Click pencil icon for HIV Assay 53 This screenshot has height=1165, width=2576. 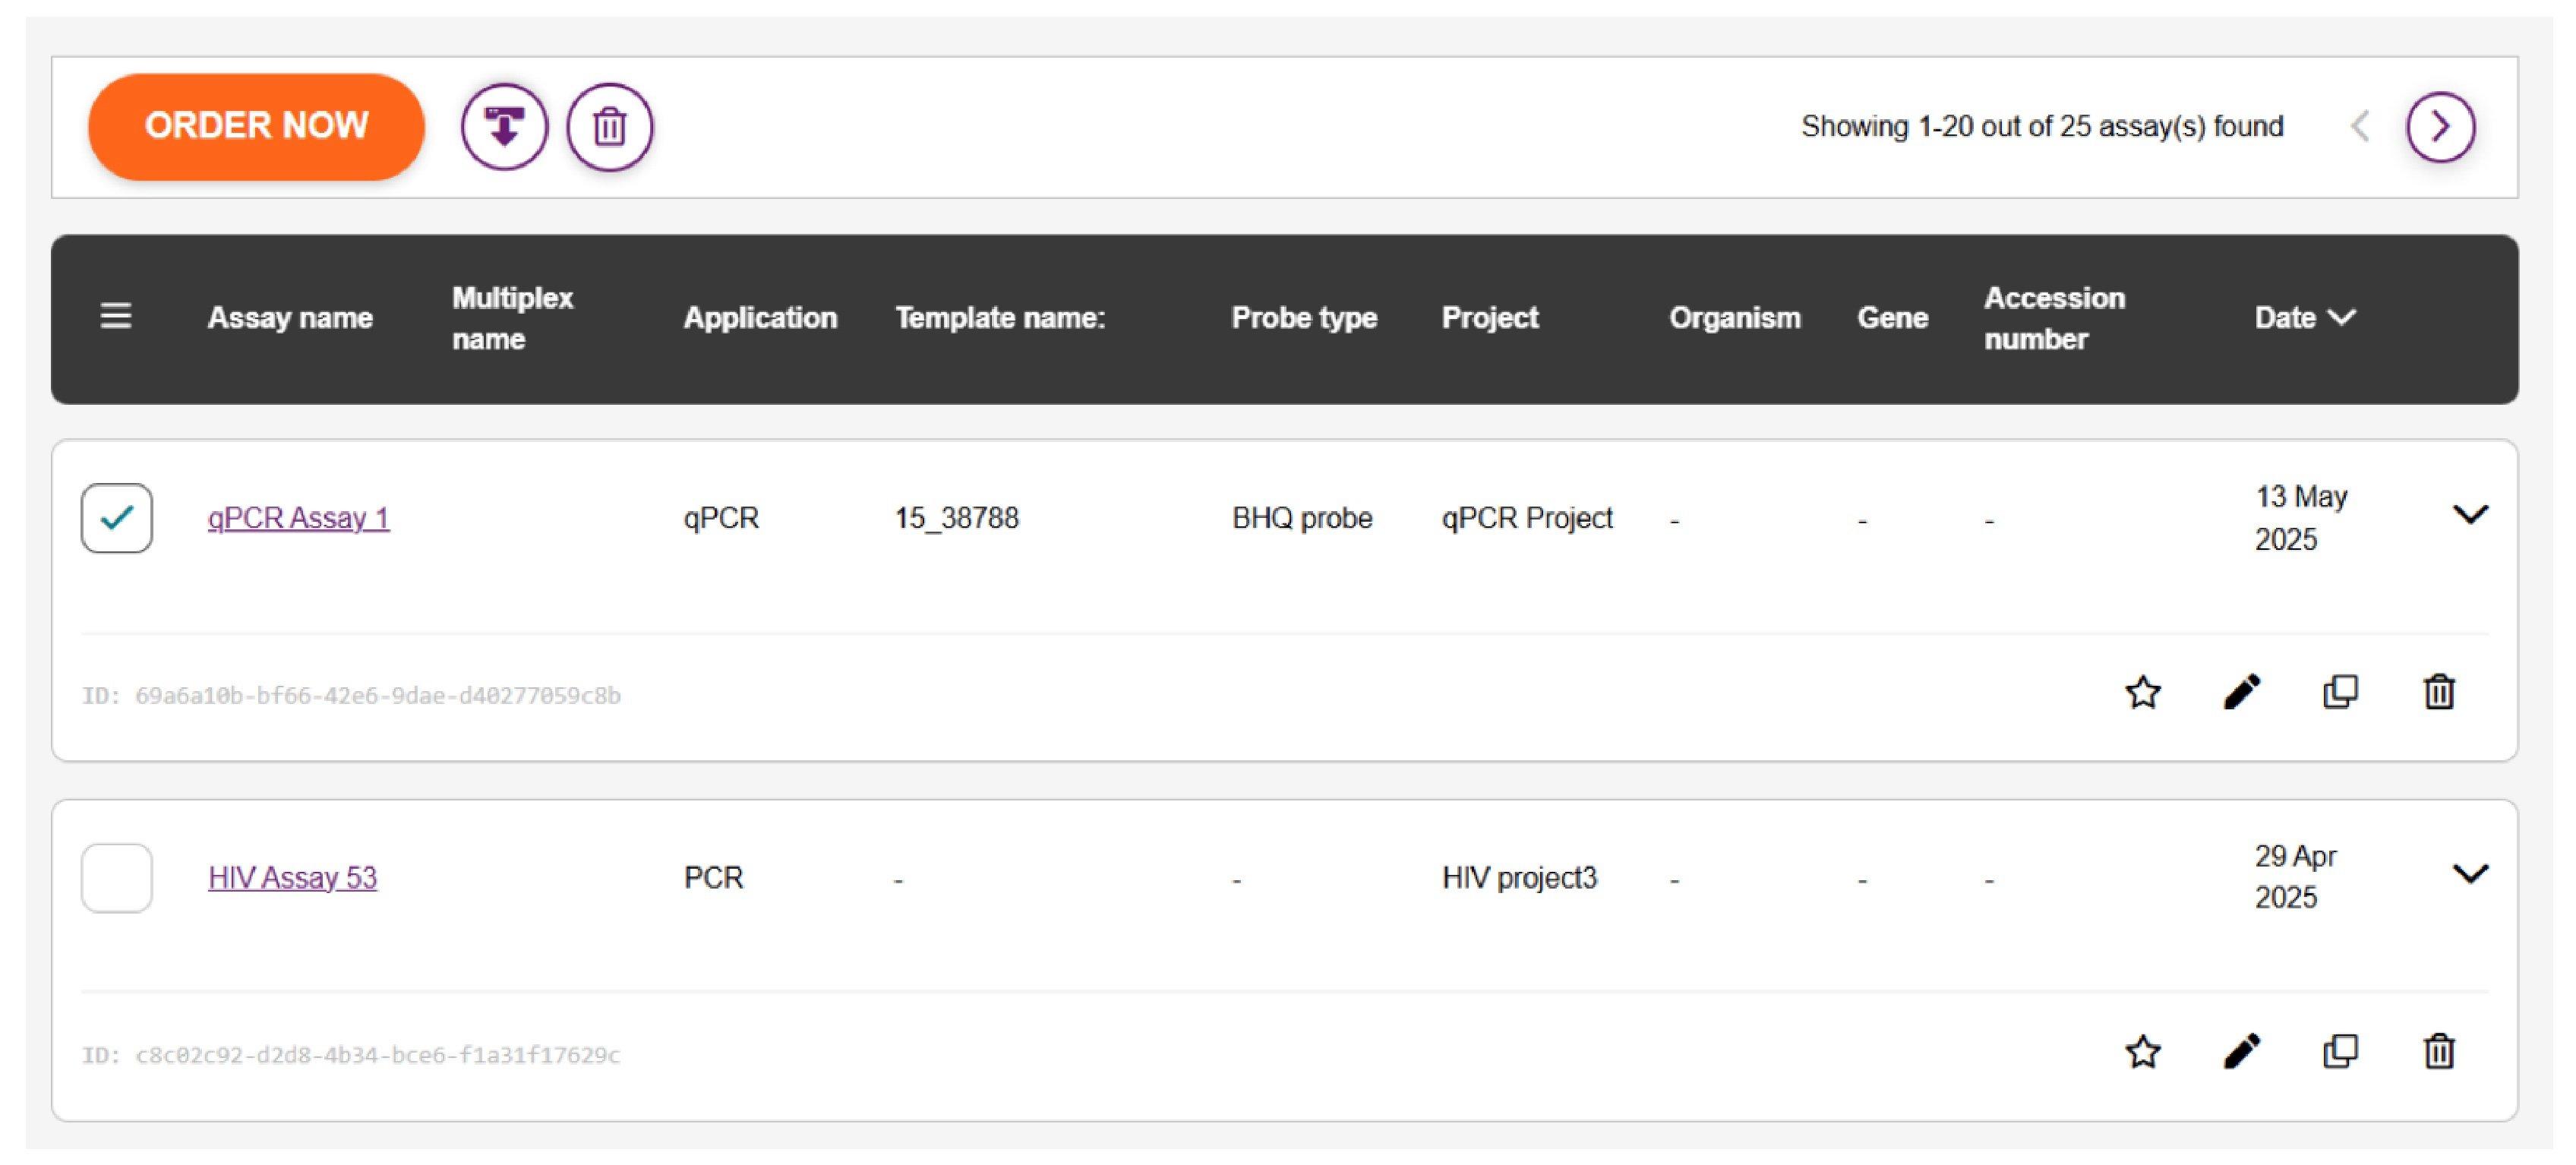(2241, 1051)
